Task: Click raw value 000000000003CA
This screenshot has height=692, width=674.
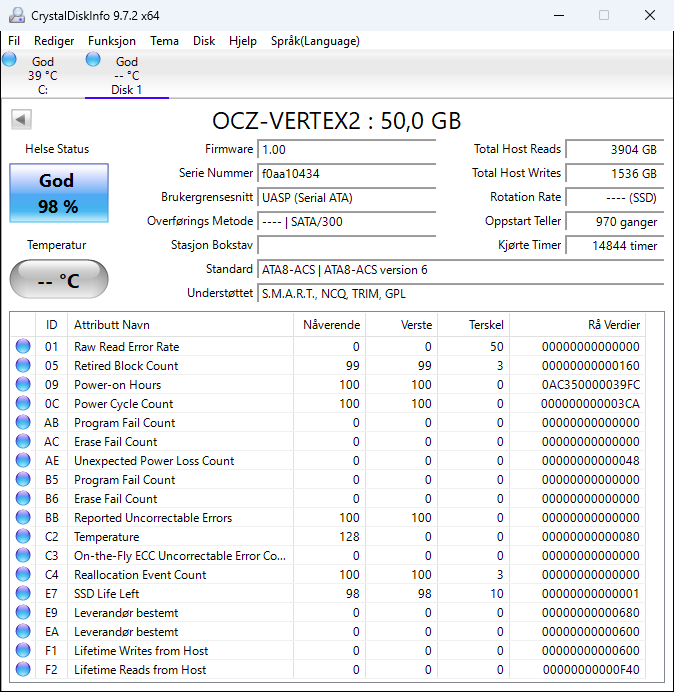Action: coord(591,404)
